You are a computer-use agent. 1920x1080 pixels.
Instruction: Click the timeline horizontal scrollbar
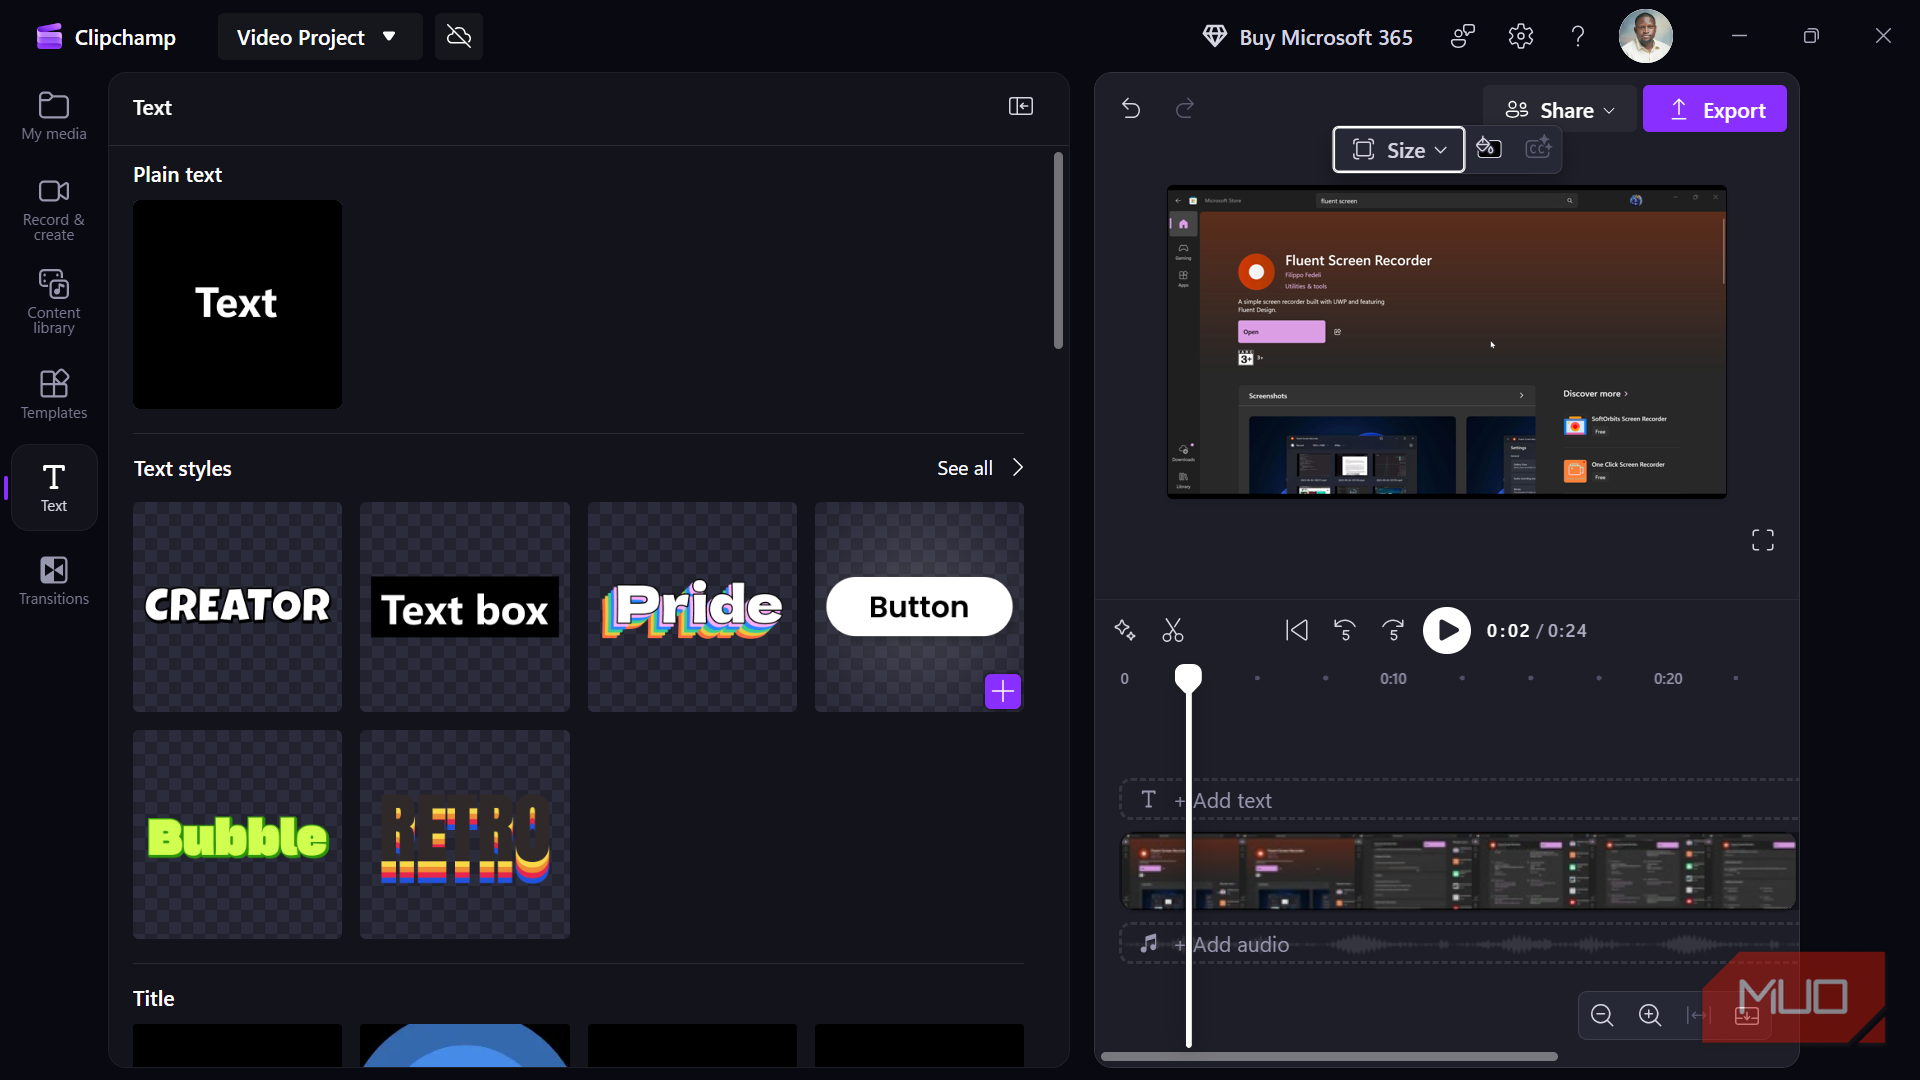[x=1329, y=1056]
